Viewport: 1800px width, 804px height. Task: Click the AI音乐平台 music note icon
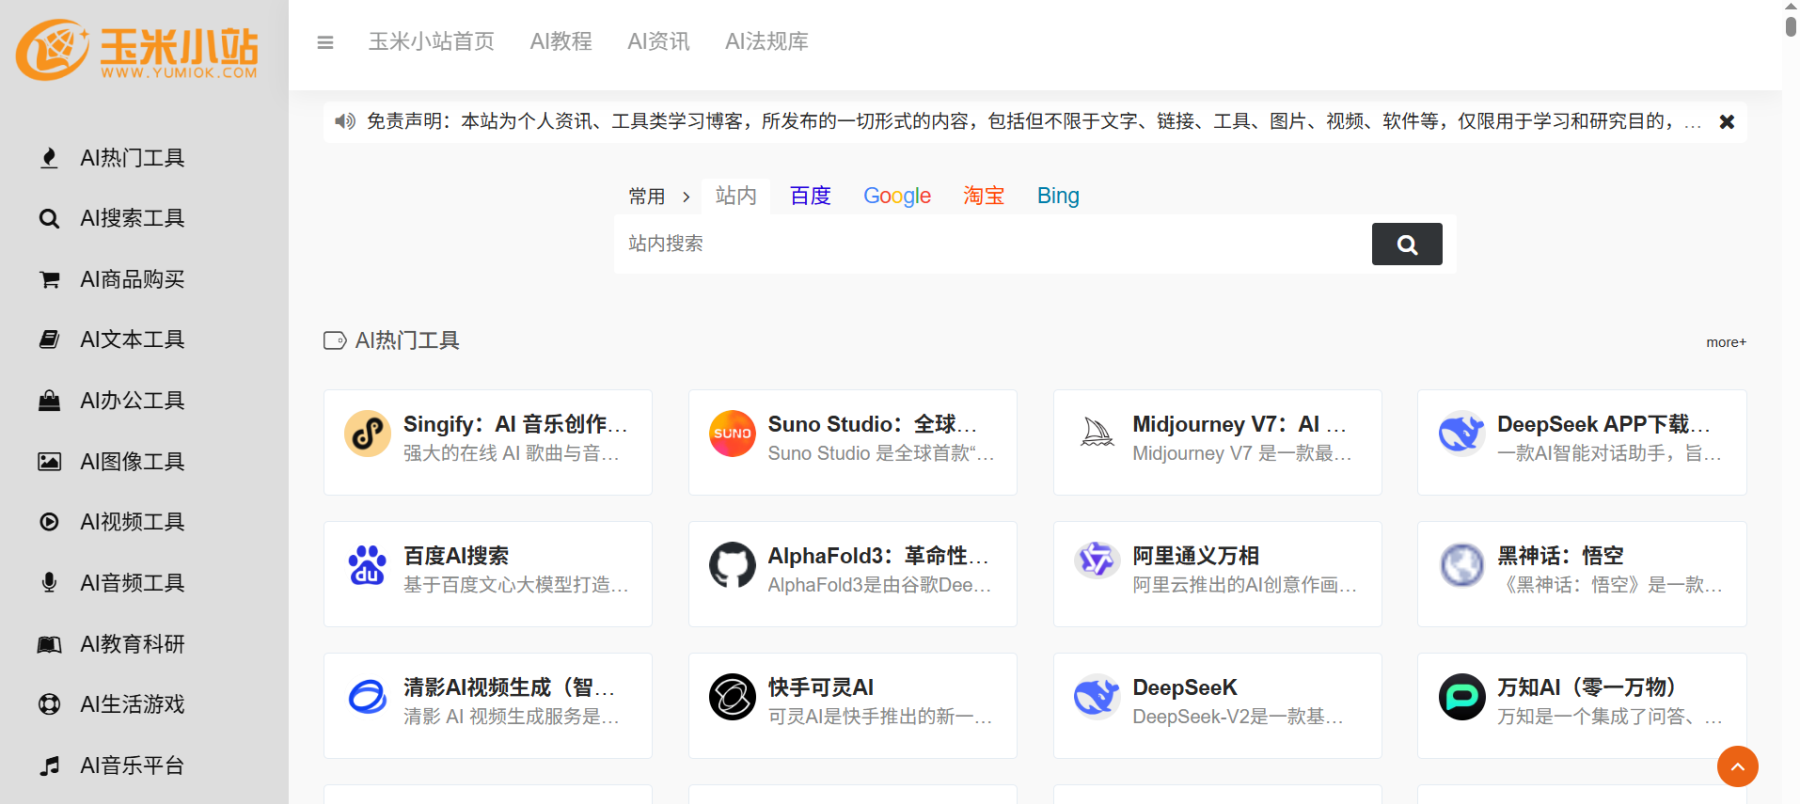tap(49, 765)
